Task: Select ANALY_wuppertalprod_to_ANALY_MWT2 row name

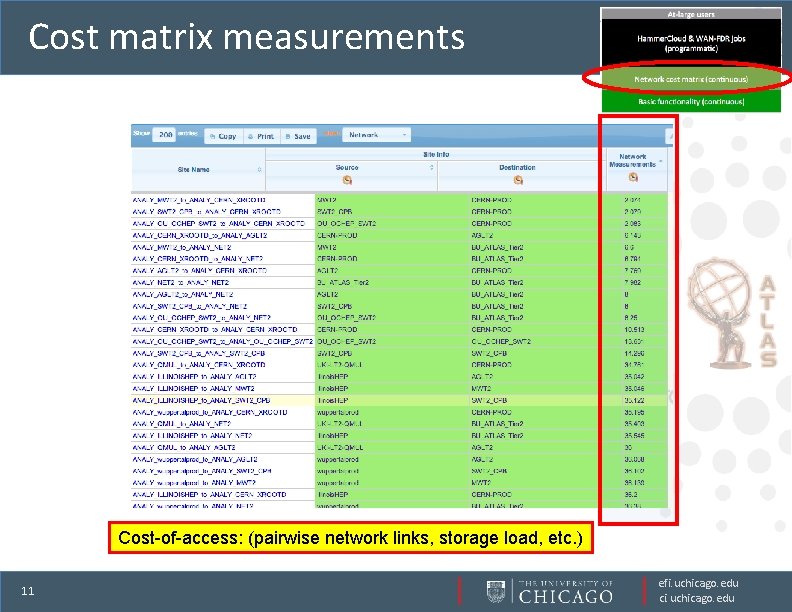Action: tap(194, 483)
